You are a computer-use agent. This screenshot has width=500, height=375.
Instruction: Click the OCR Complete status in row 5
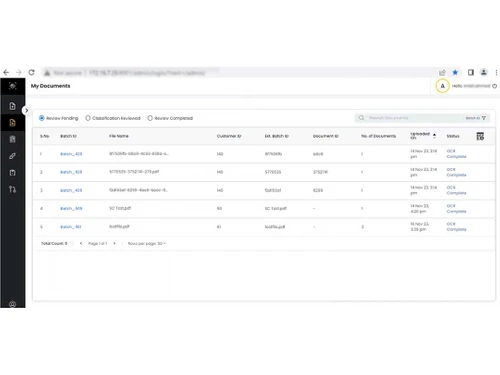pyautogui.click(x=456, y=226)
